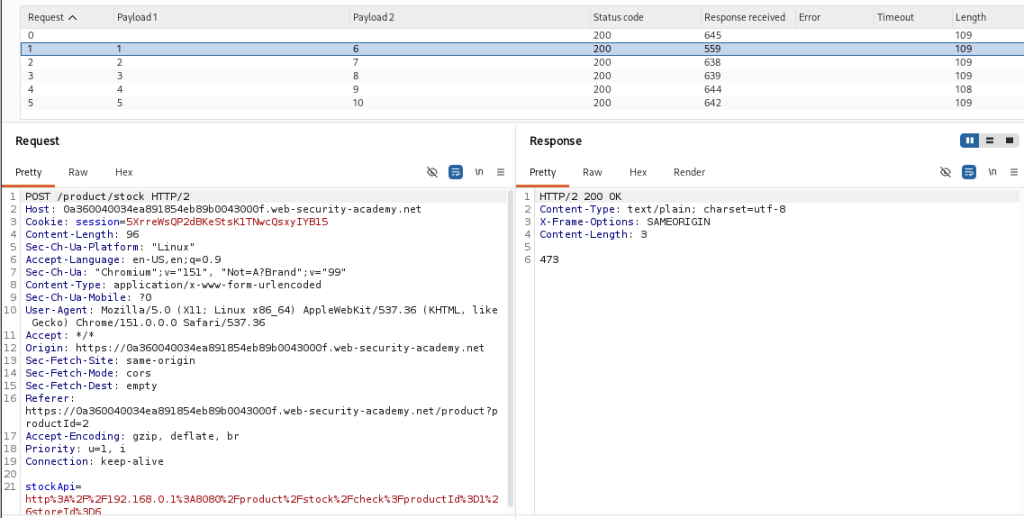Screen dimensions: 1024x518
Task: Click response body value 473
Action: point(549,259)
